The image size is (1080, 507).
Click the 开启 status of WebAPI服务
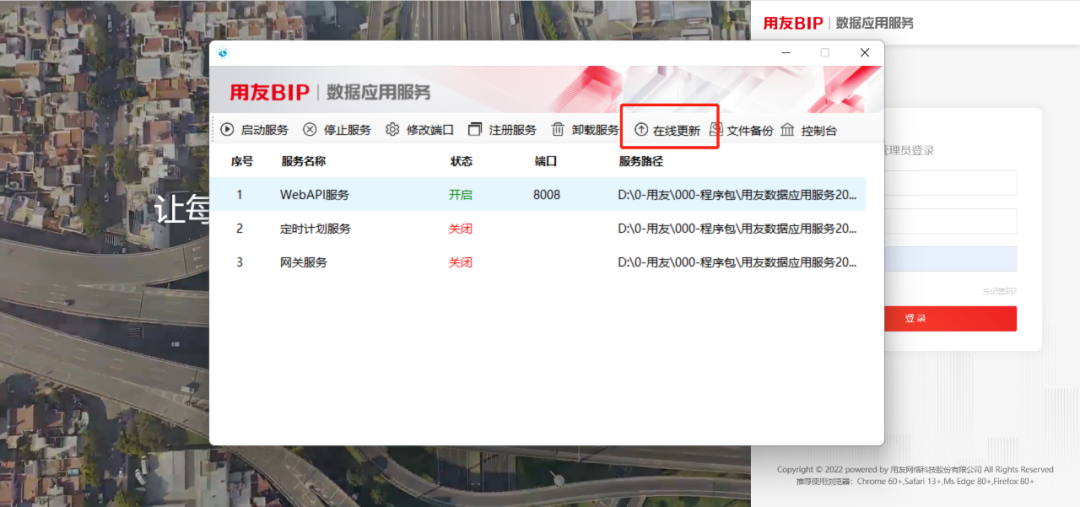point(460,194)
